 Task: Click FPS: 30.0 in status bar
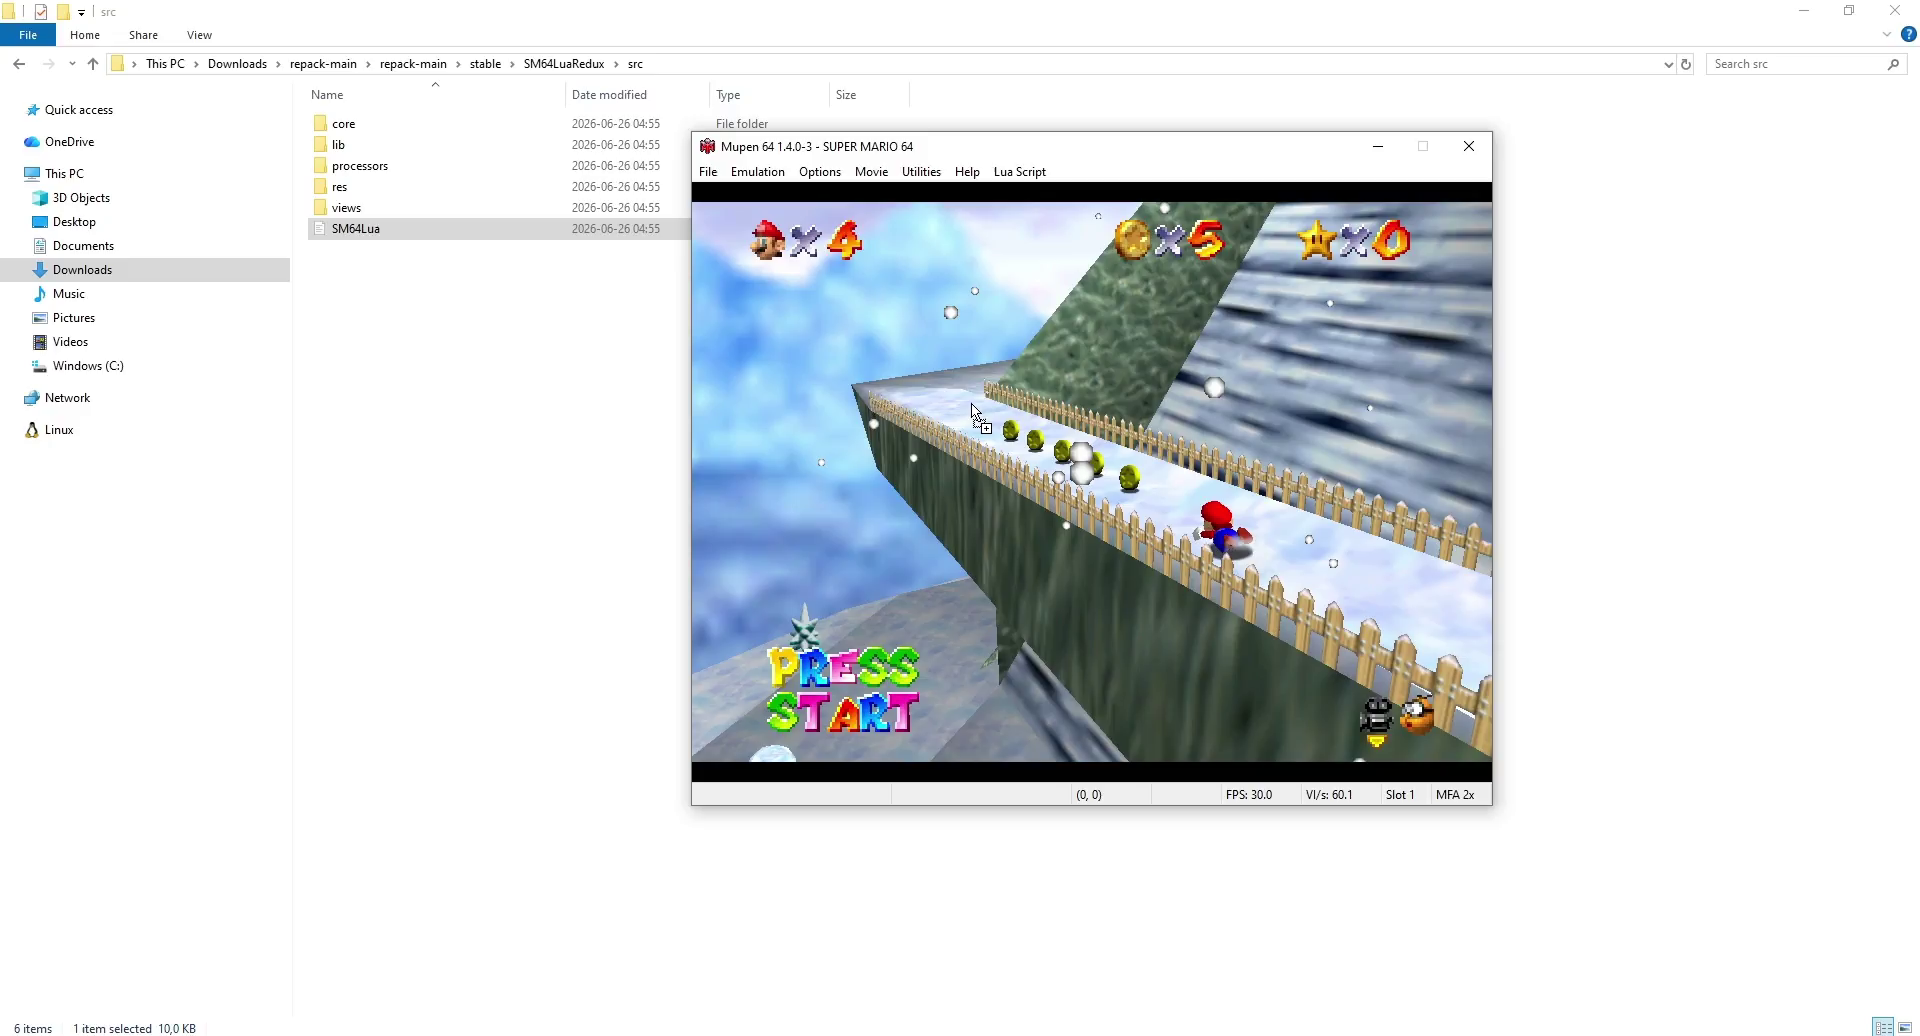pyautogui.click(x=1249, y=795)
